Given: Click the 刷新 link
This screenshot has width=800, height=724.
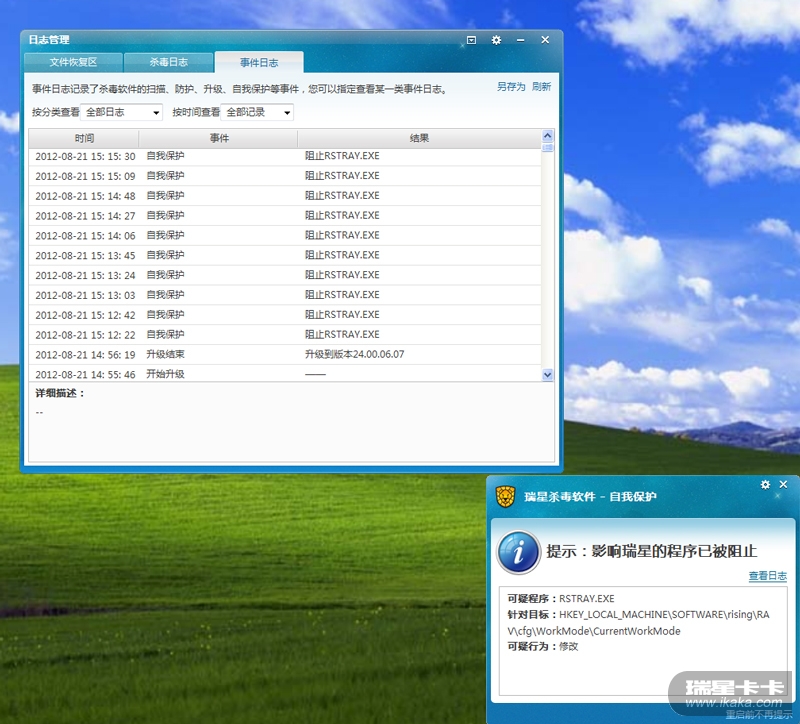Looking at the screenshot, I should click(541, 87).
